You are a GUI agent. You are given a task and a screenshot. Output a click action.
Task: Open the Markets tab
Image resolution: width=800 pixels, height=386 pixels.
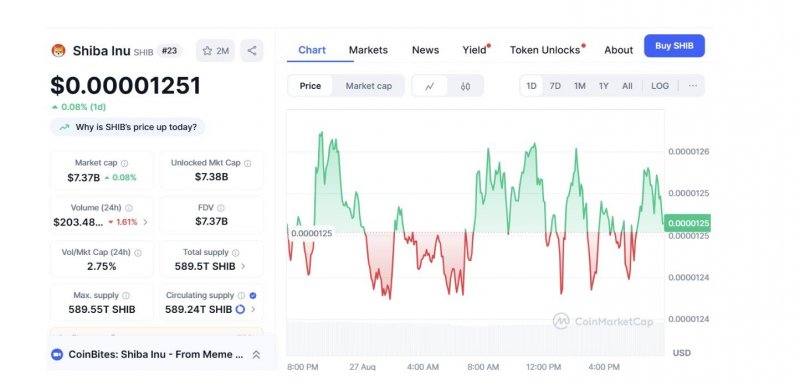click(368, 50)
